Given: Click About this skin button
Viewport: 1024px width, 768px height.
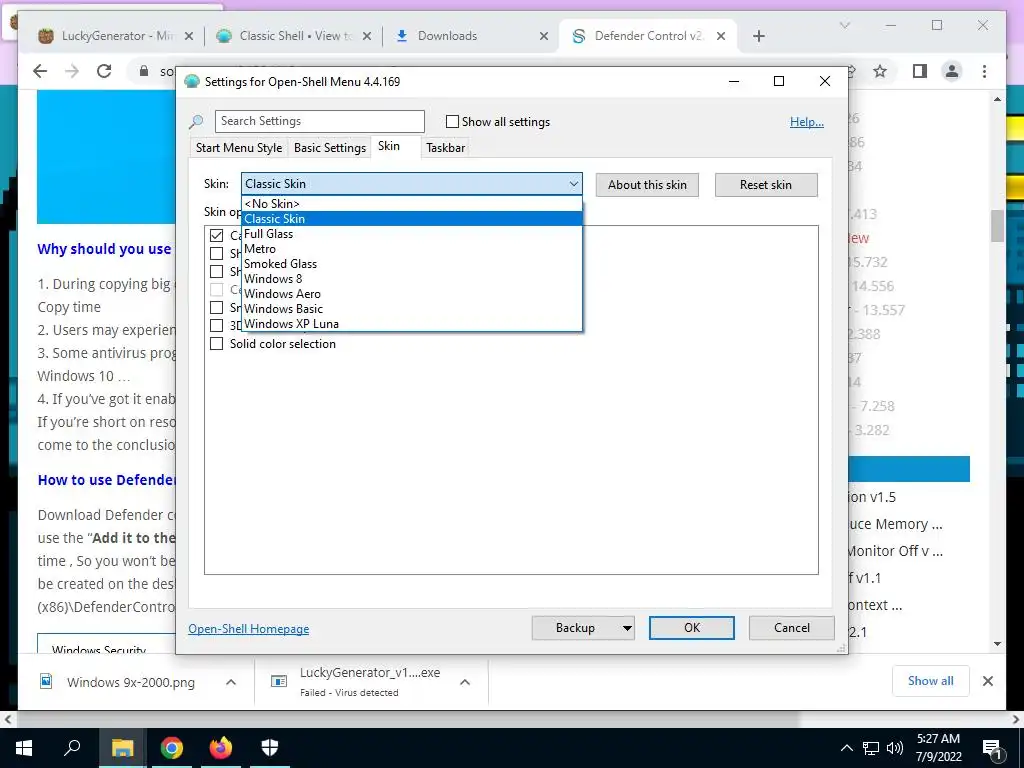Looking at the screenshot, I should [x=647, y=185].
